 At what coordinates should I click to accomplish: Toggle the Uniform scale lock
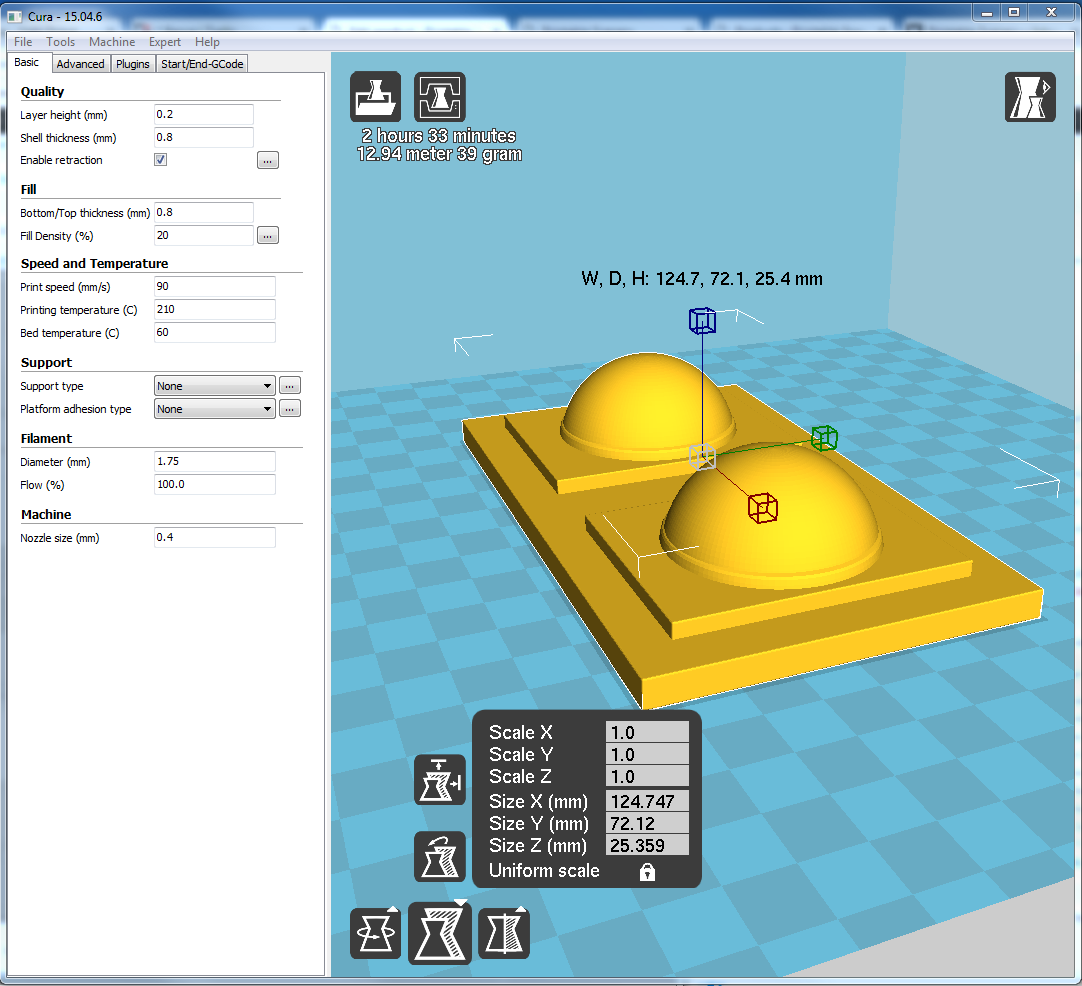pyautogui.click(x=647, y=872)
